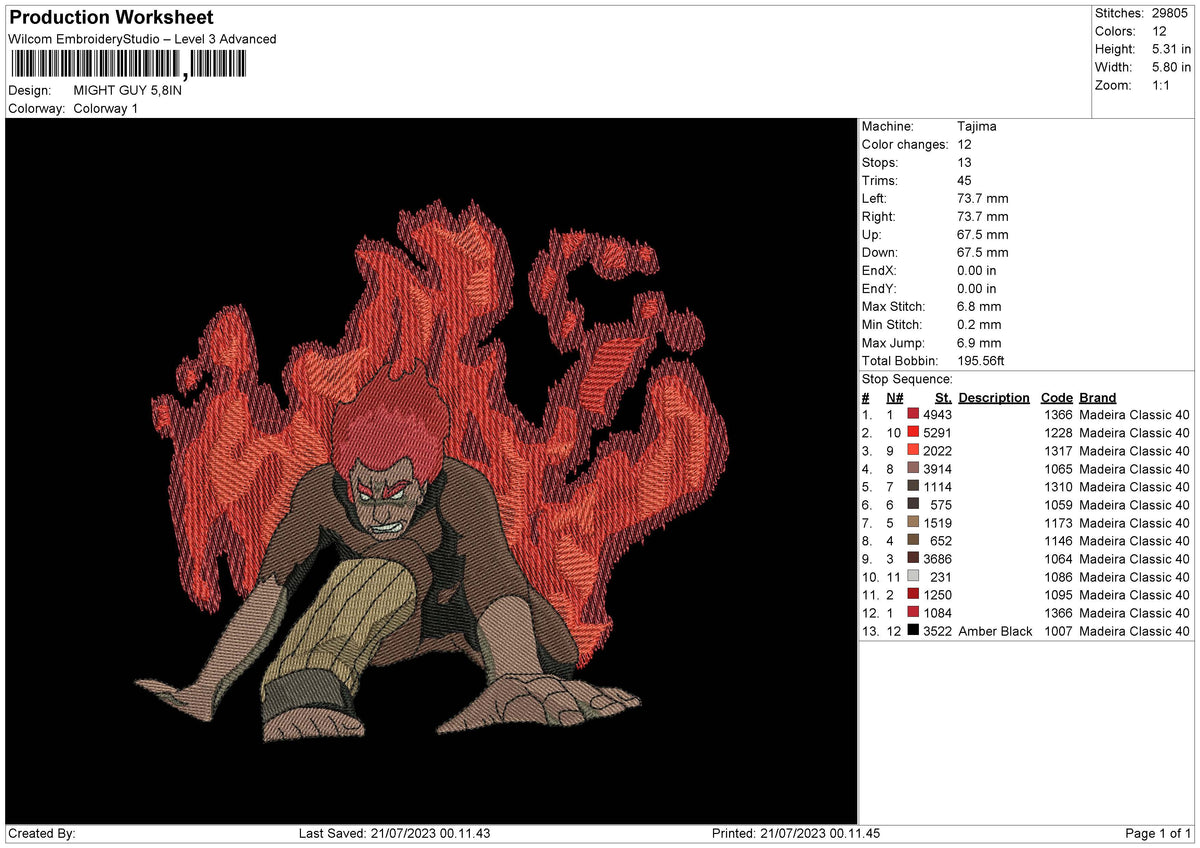Click the design name 'MIGHT GUY 5,8IN'
The image size is (1200, 848).
click(x=128, y=90)
